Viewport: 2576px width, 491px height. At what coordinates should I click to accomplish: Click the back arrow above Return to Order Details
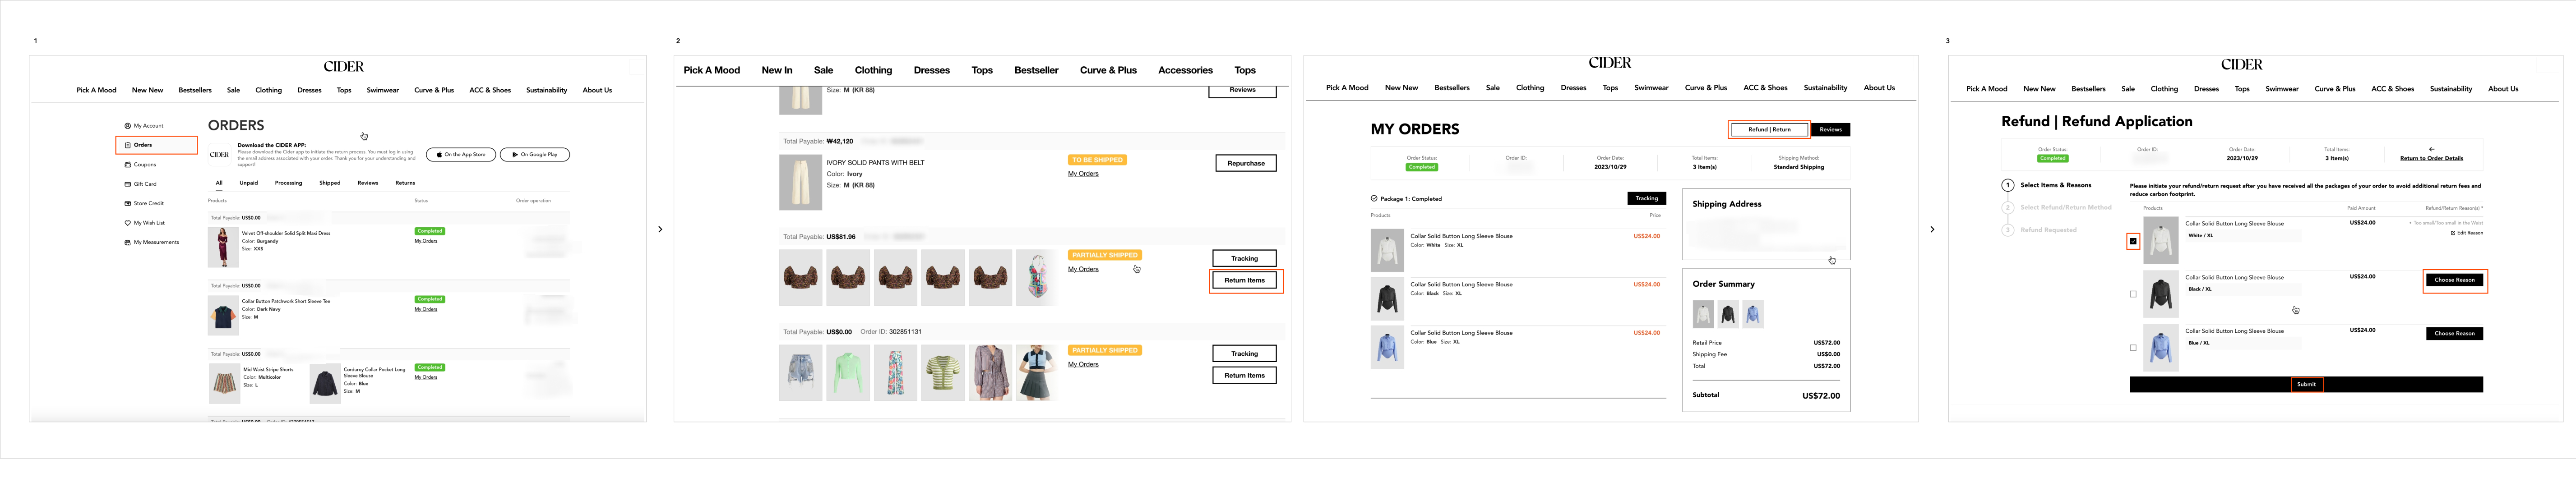click(x=2431, y=149)
